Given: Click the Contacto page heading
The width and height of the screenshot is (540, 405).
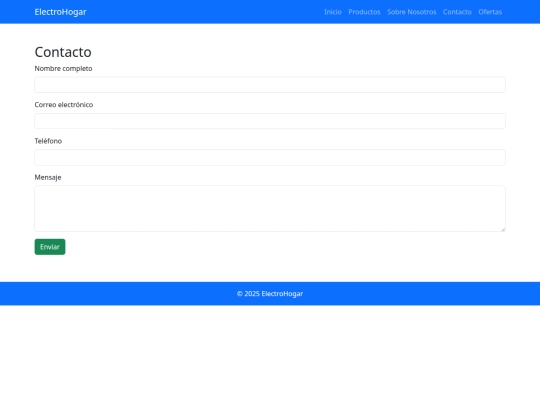Looking at the screenshot, I should (63, 52).
